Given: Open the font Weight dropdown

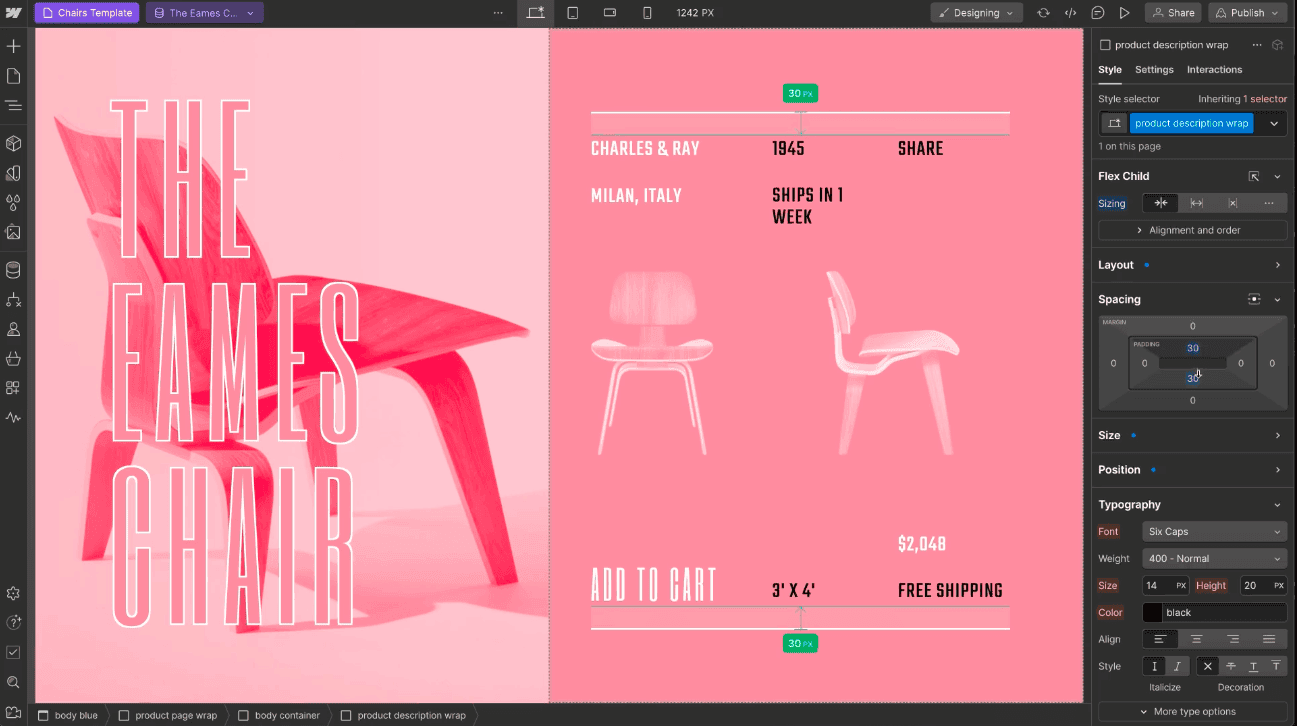Looking at the screenshot, I should (x=1213, y=558).
